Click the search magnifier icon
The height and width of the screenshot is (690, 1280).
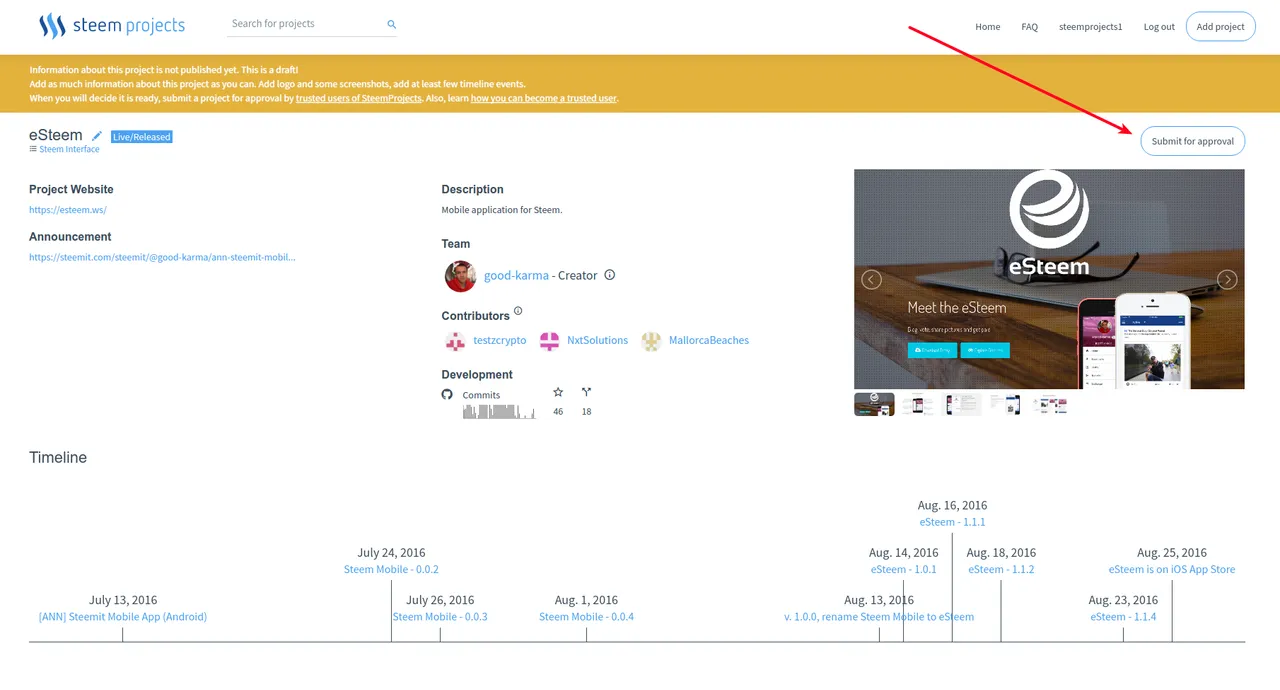click(391, 24)
